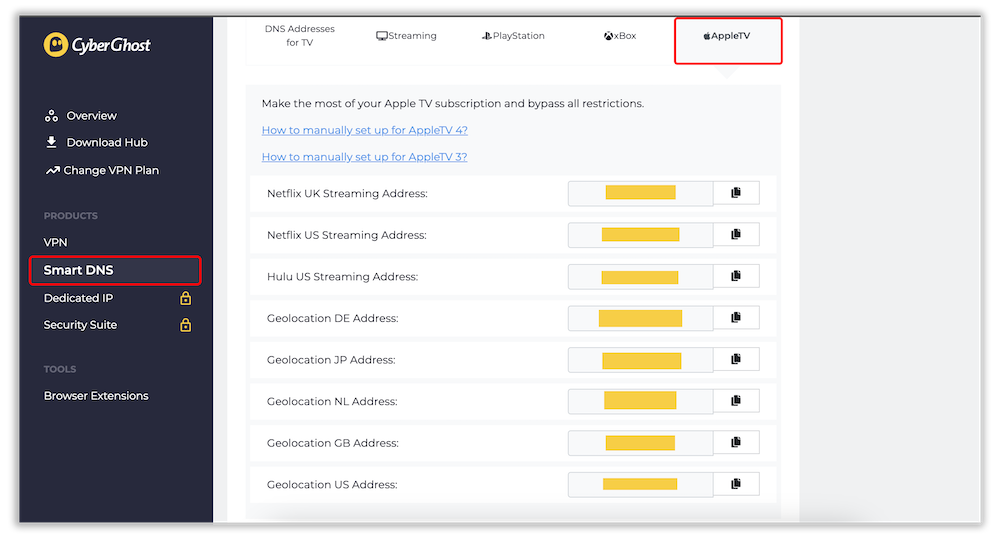Open the AppleTV 4 manual setup link

click(365, 130)
